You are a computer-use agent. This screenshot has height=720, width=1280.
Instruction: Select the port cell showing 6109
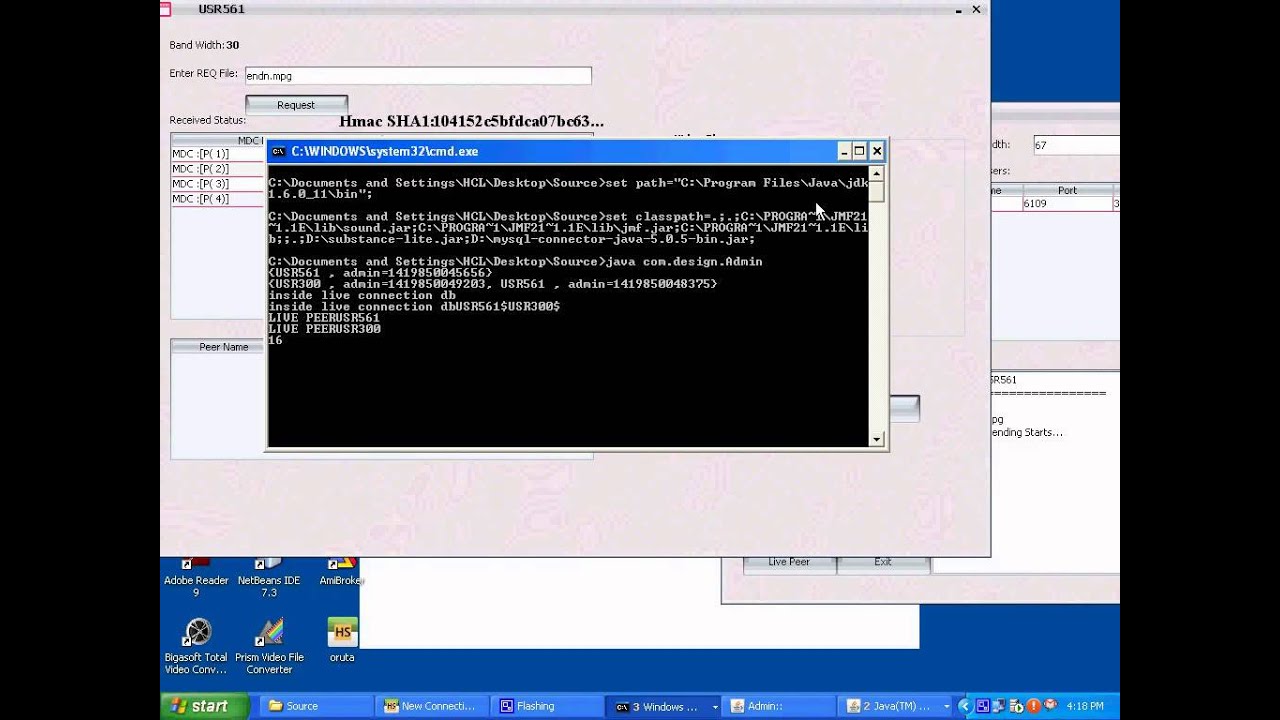click(x=1067, y=204)
